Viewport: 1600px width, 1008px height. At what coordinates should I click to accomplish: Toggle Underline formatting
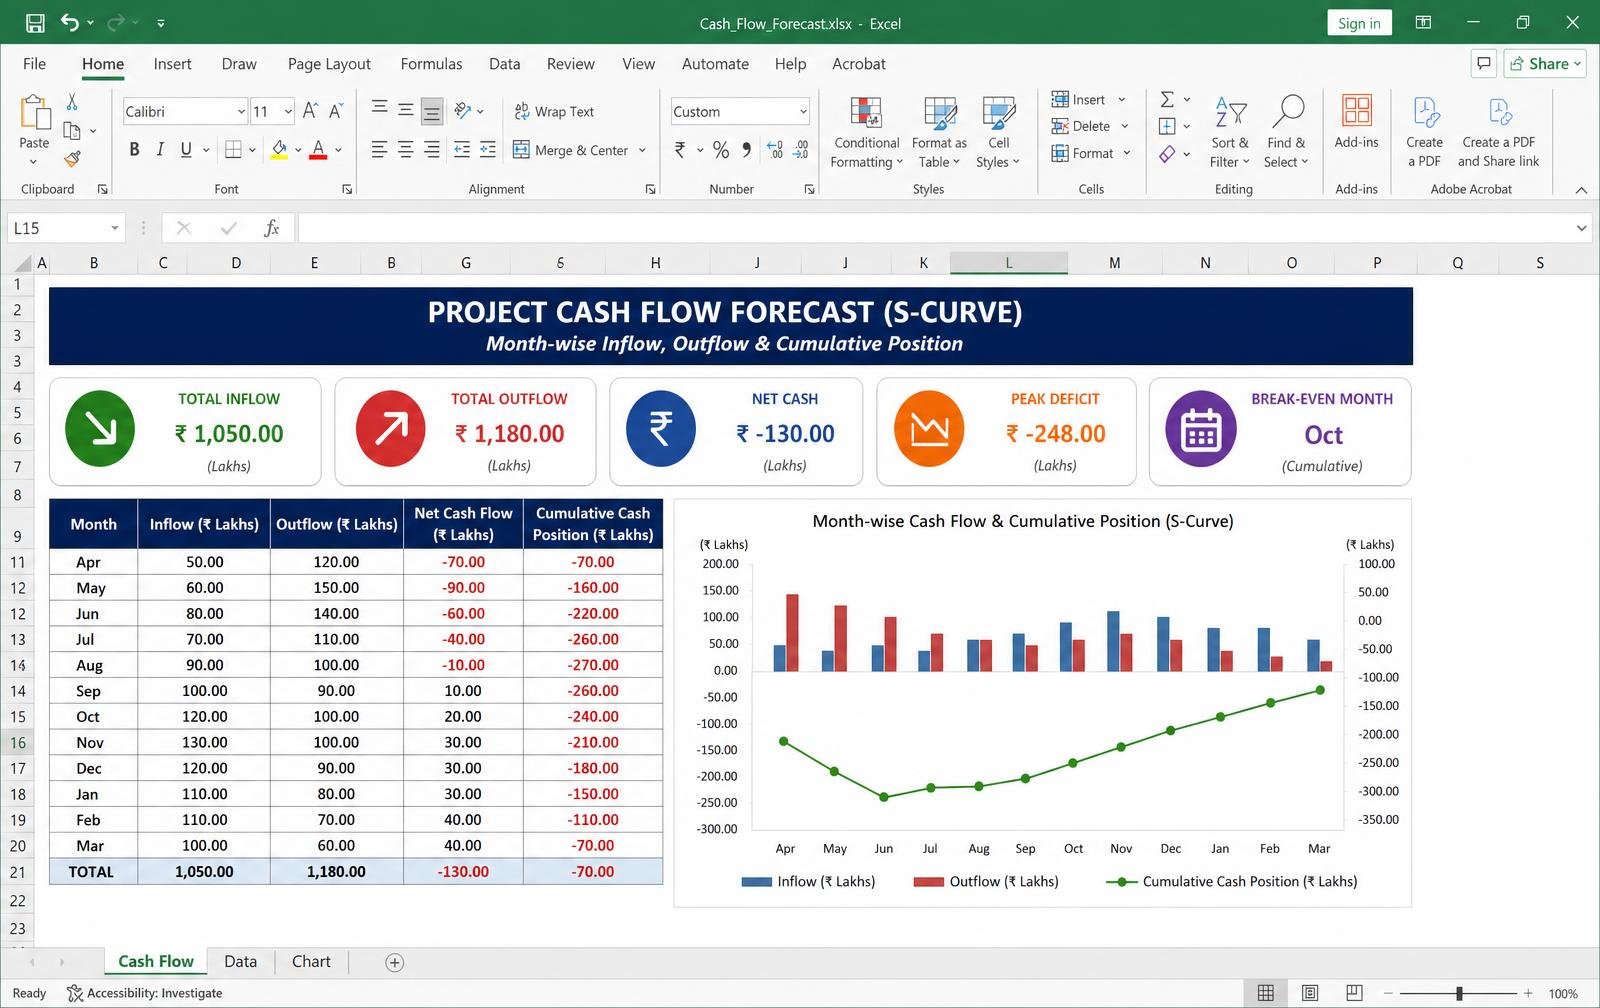[186, 150]
